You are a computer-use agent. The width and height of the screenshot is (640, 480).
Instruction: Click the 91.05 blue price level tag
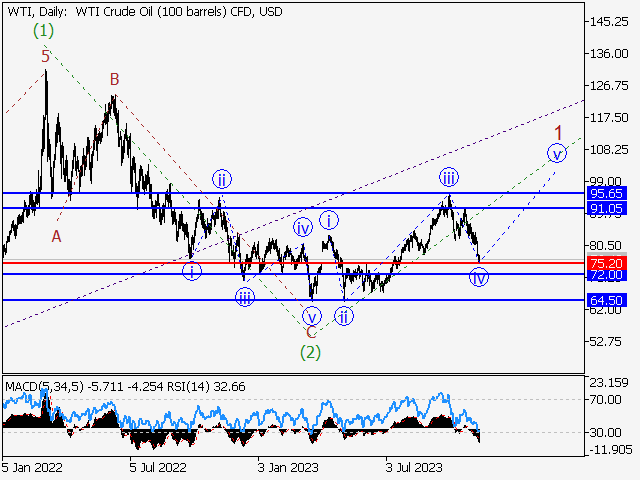pos(606,209)
